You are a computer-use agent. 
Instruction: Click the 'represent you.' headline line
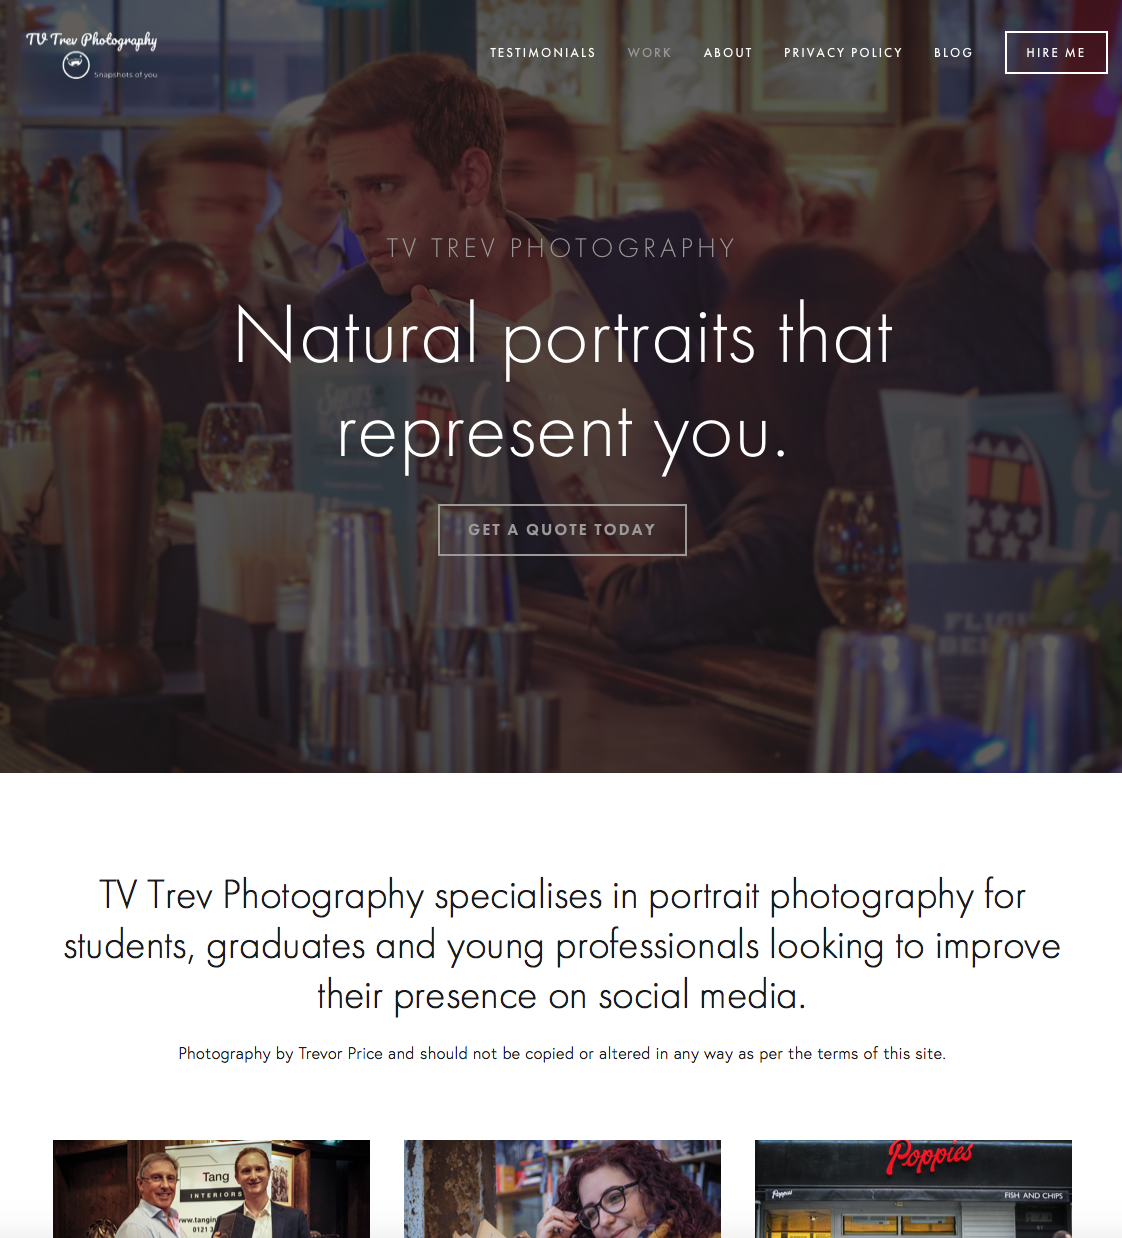pyautogui.click(x=563, y=435)
